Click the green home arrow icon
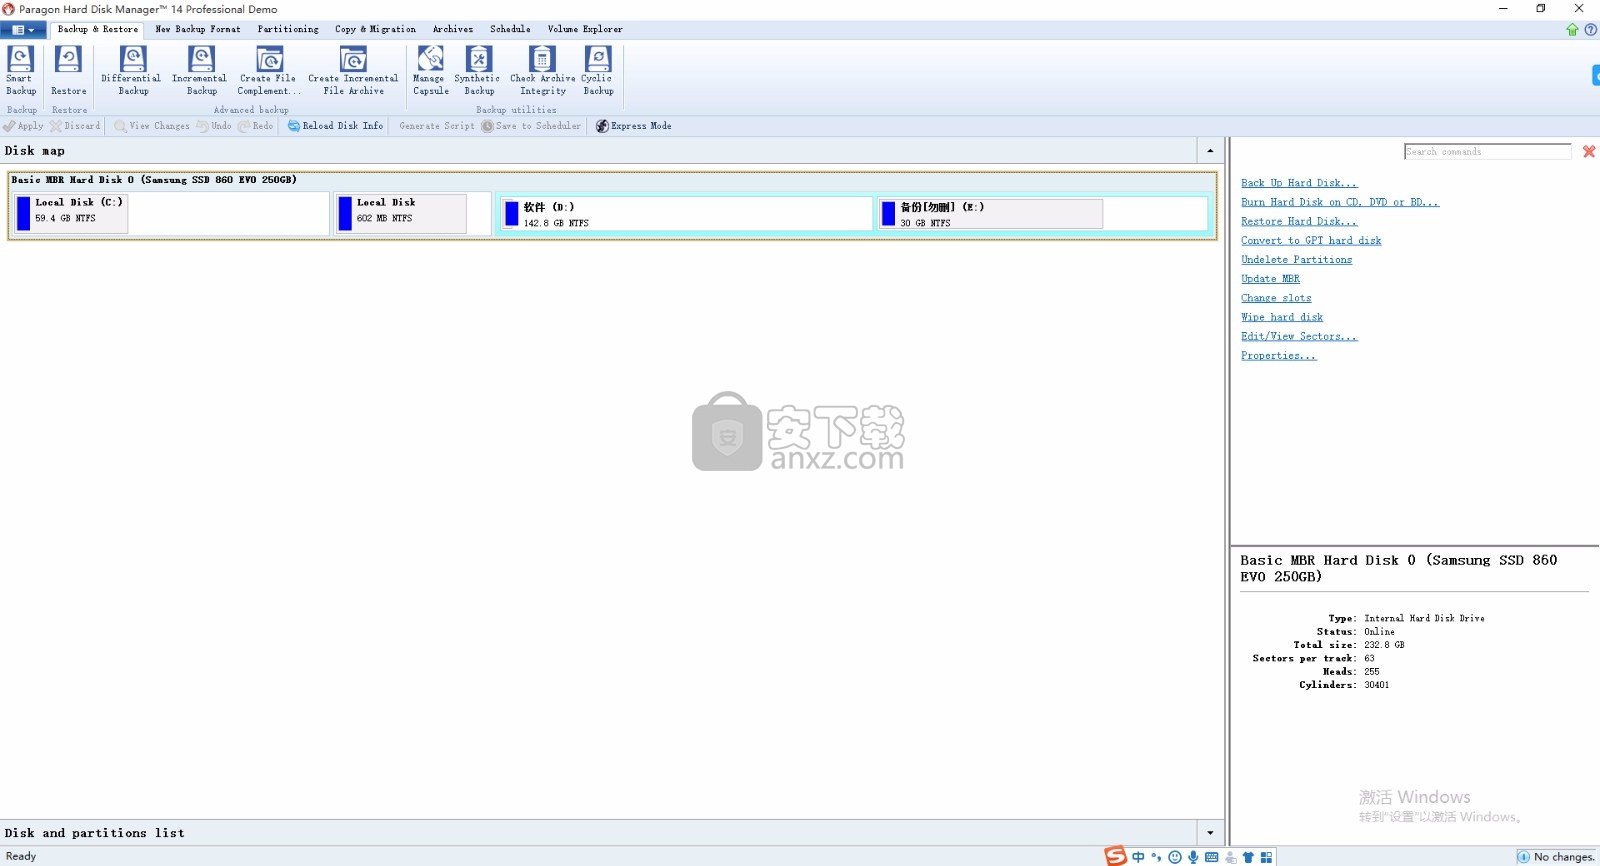 click(1572, 30)
